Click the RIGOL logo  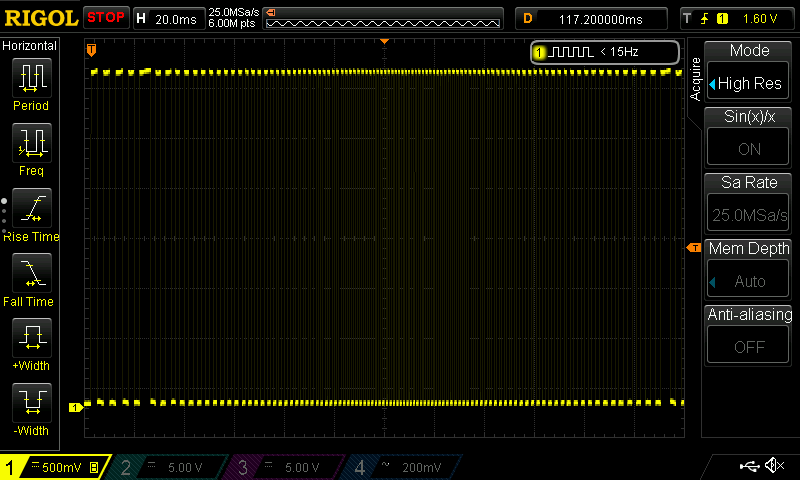pyautogui.click(x=41, y=18)
